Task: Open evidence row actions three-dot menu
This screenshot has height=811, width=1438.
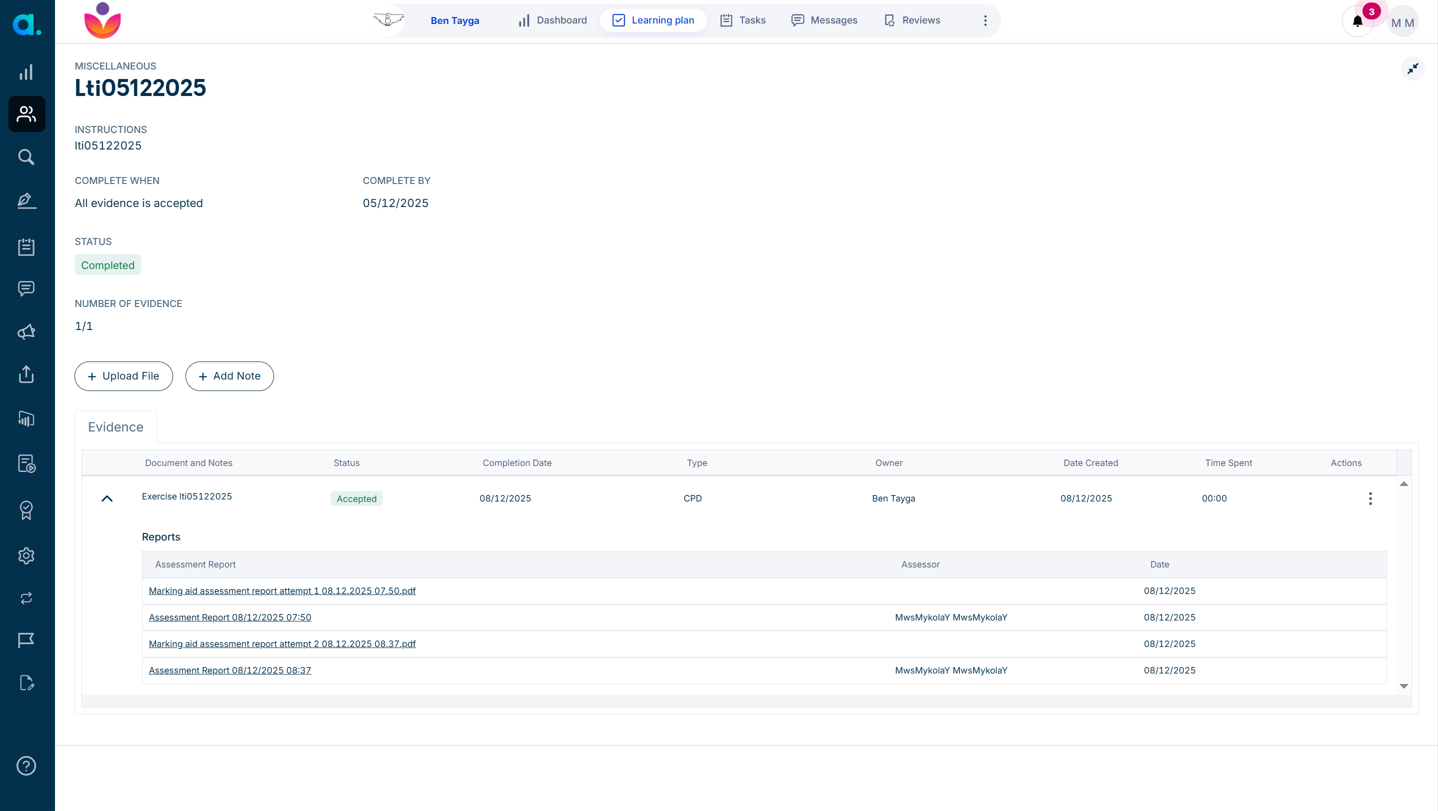Action: [1370, 498]
